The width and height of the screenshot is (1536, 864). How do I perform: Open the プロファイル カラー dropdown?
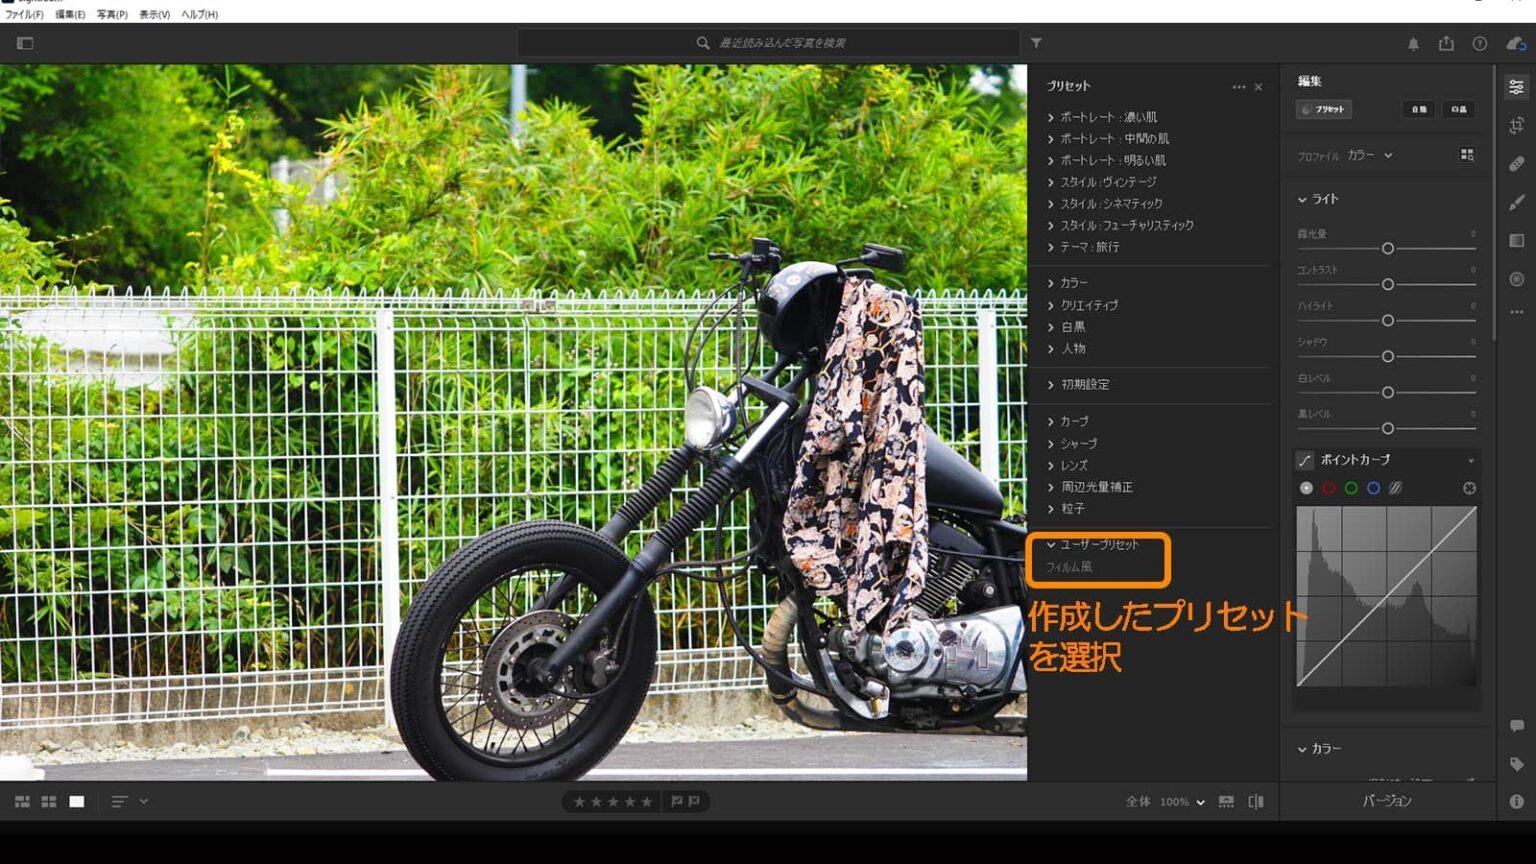click(x=1366, y=155)
